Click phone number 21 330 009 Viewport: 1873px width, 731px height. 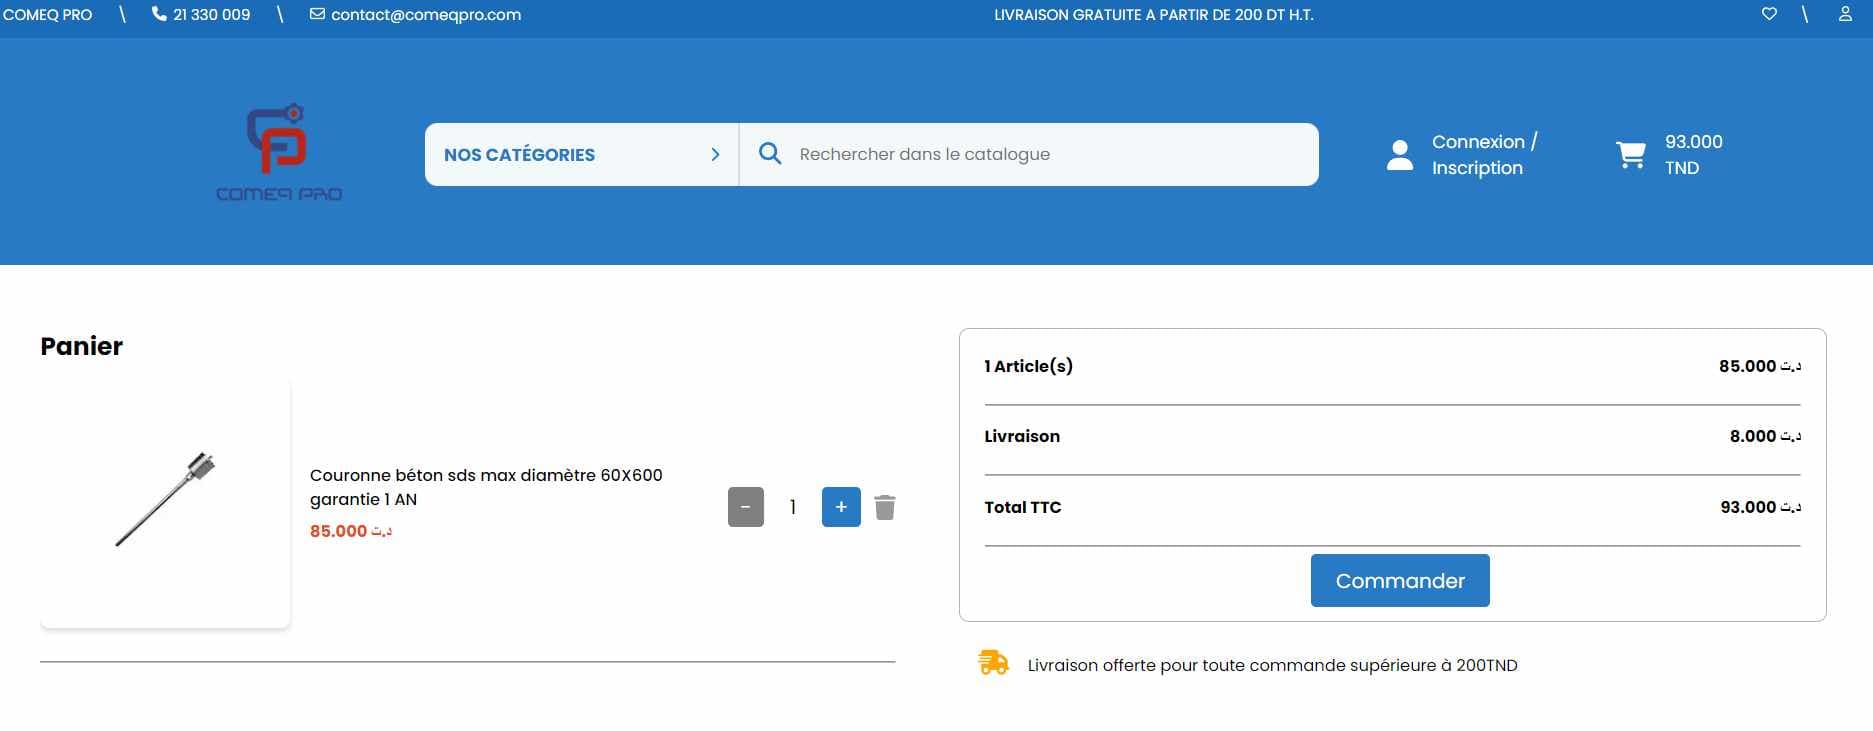(211, 15)
